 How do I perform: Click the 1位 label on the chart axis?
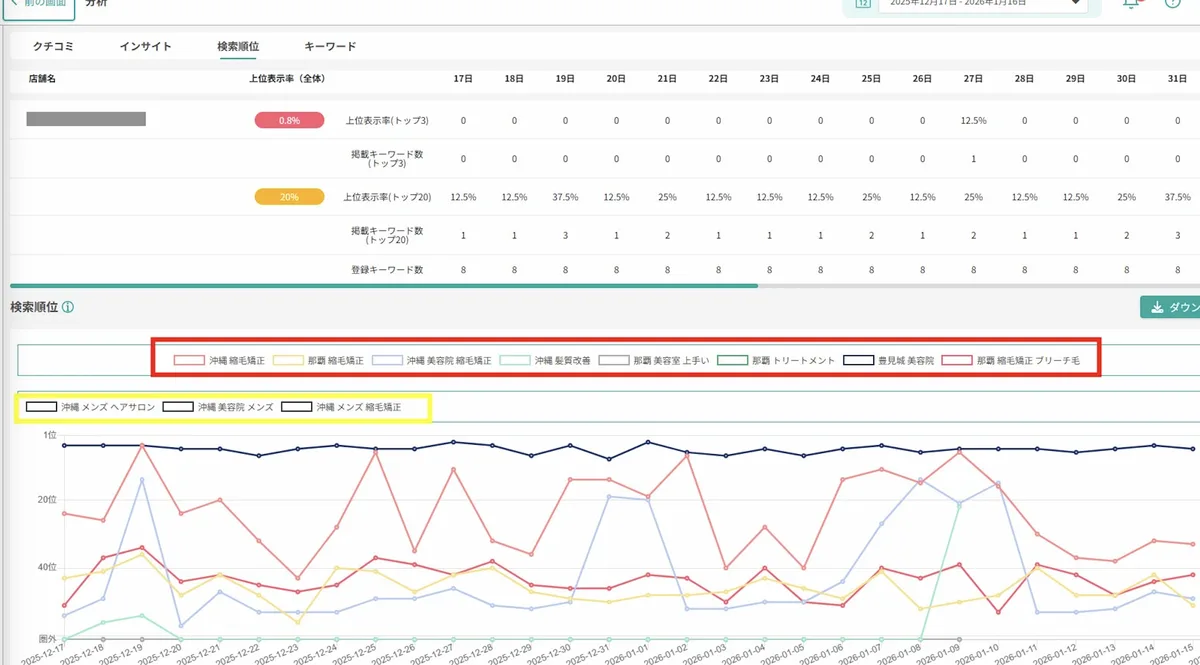50,435
